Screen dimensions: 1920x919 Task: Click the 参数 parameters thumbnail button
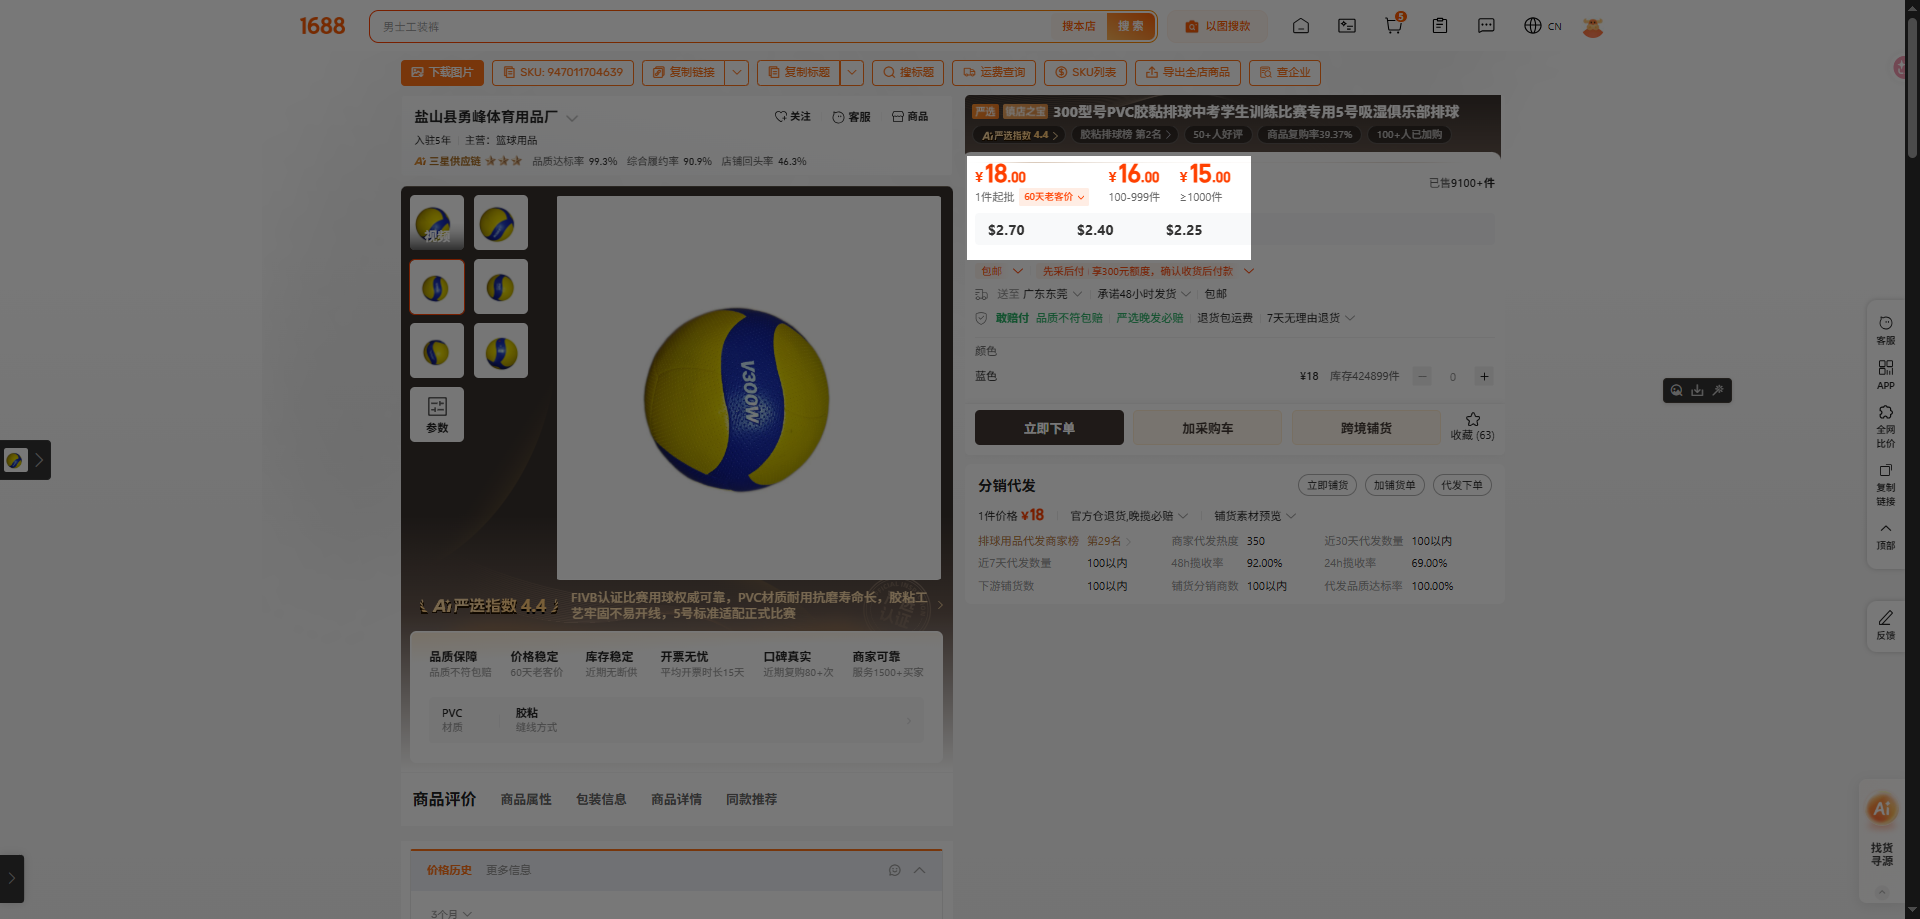[437, 414]
